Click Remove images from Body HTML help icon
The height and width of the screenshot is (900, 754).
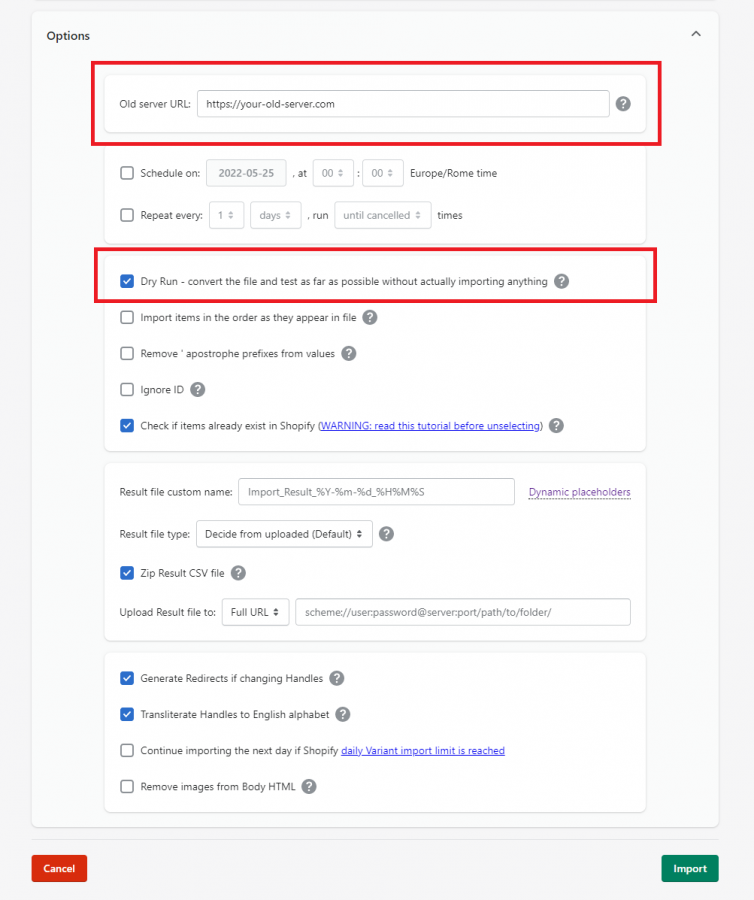[309, 786]
